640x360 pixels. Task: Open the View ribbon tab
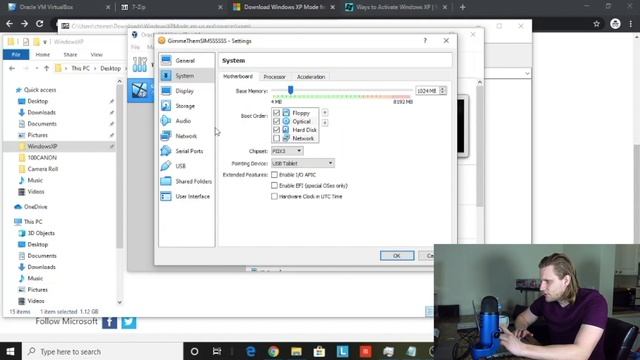97,54
